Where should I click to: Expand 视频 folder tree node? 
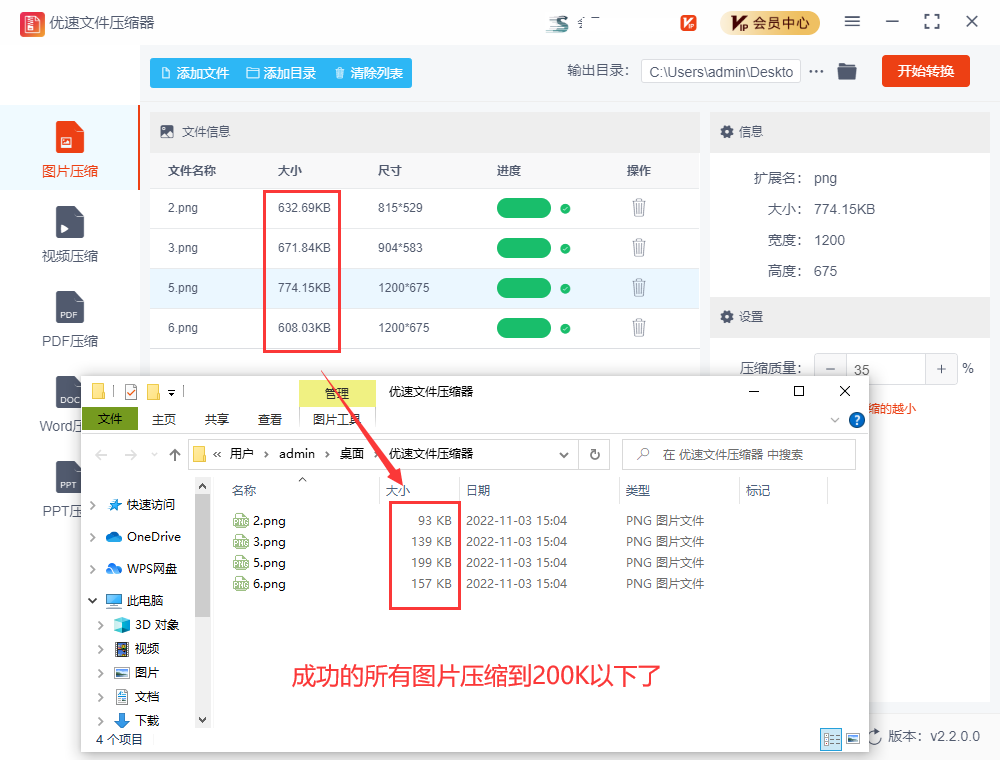coord(101,649)
